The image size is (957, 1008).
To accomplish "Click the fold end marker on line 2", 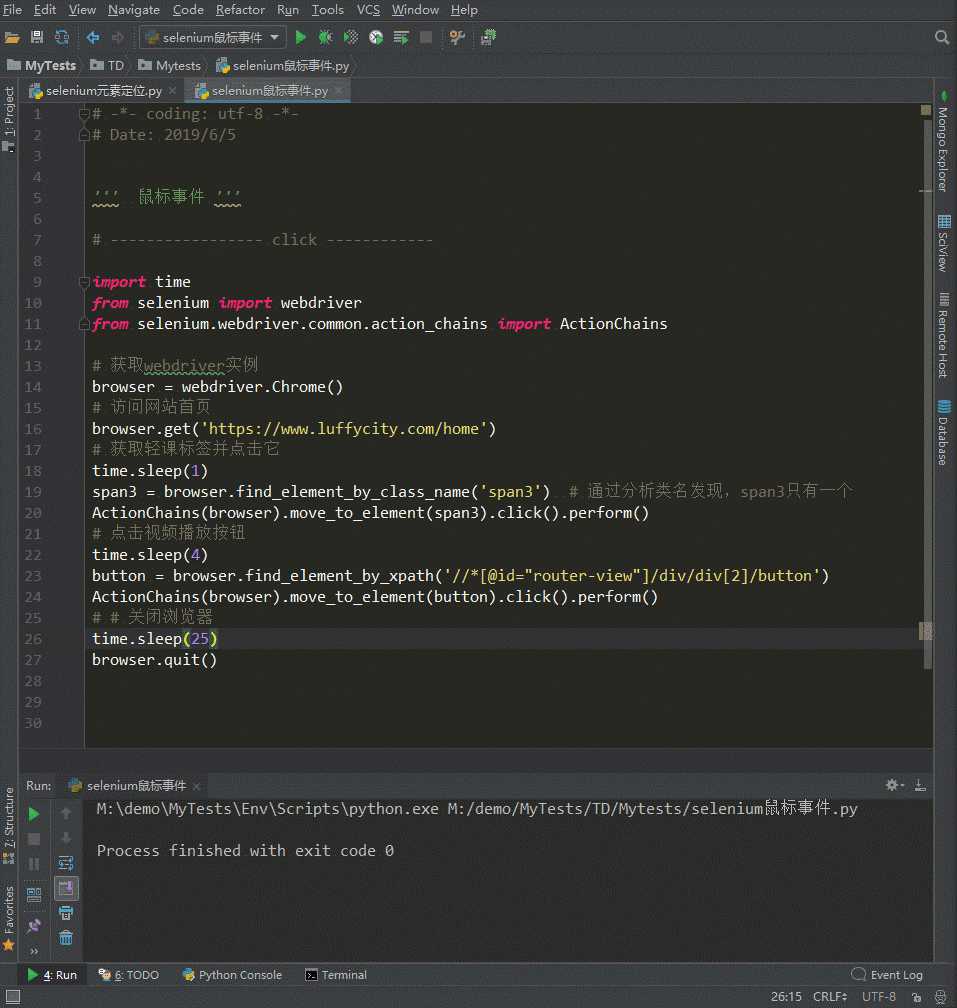I will point(84,135).
